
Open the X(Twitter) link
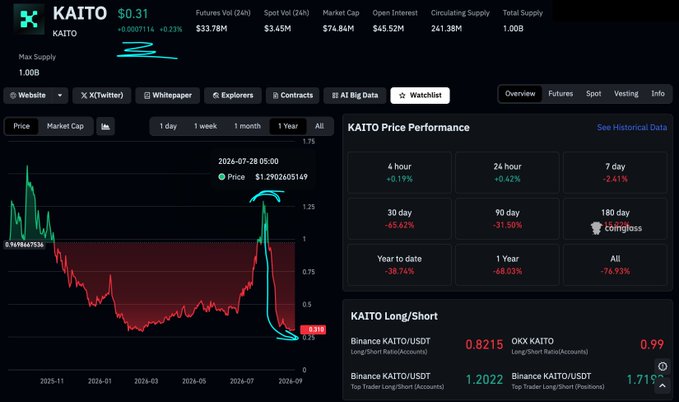pos(102,95)
